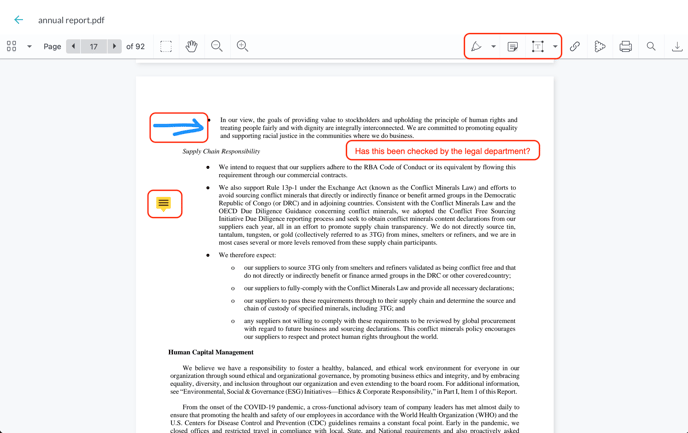
Task: Select the pen drawing annotation tool
Action: (x=477, y=46)
